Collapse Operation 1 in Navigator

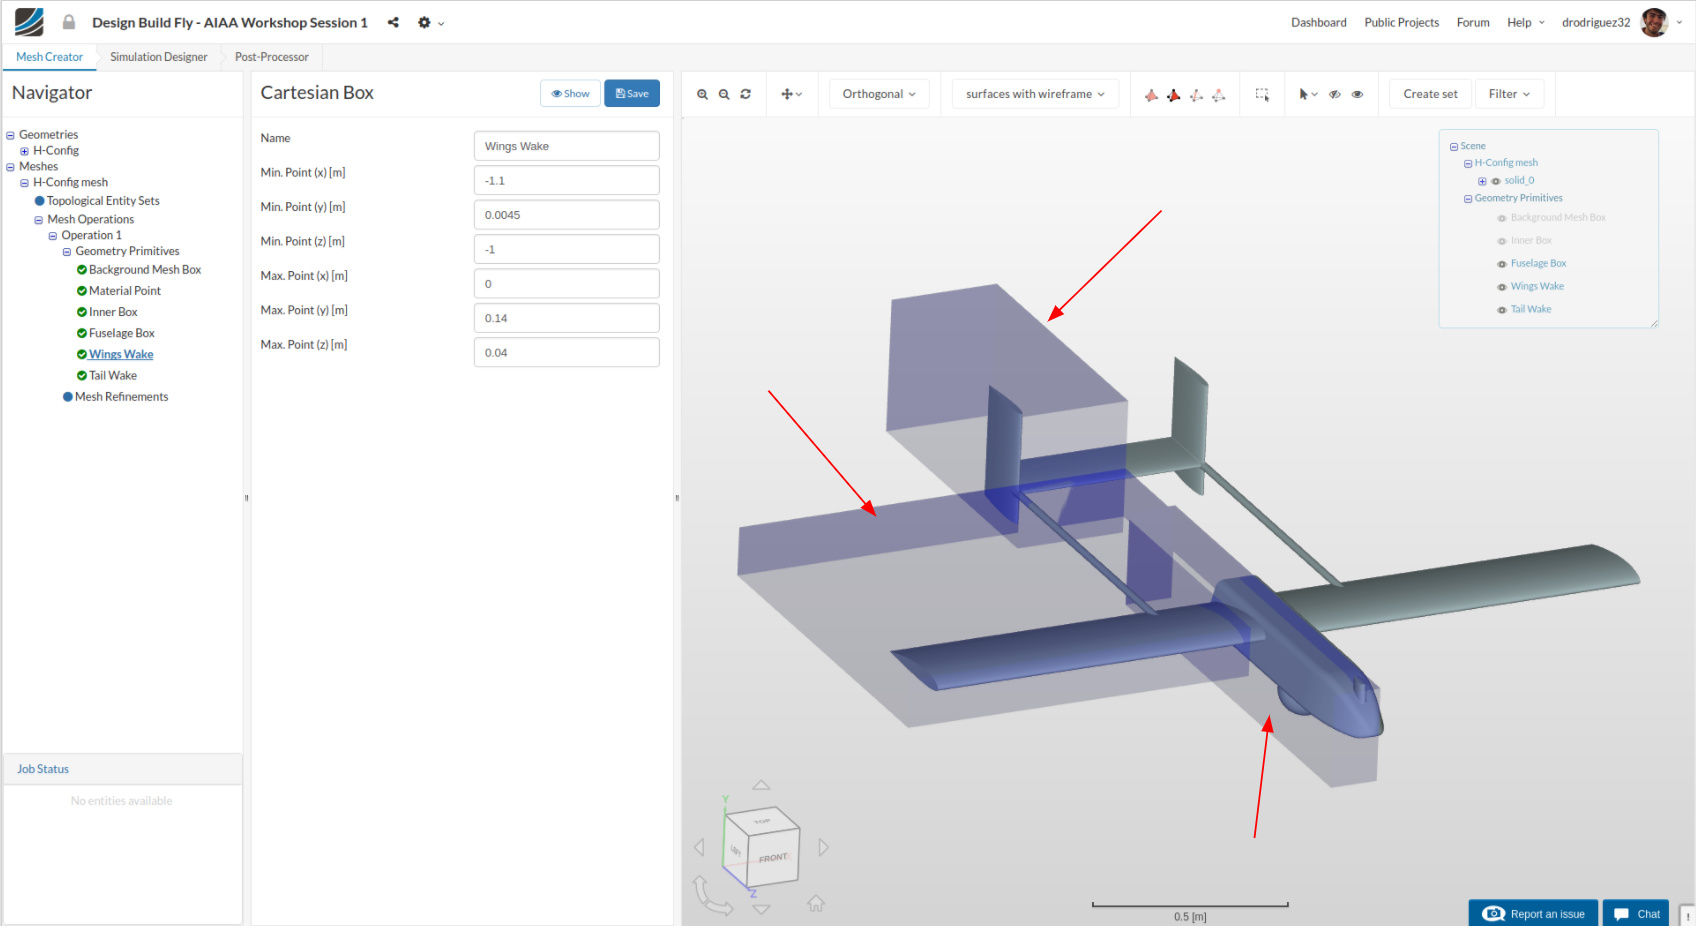52,236
